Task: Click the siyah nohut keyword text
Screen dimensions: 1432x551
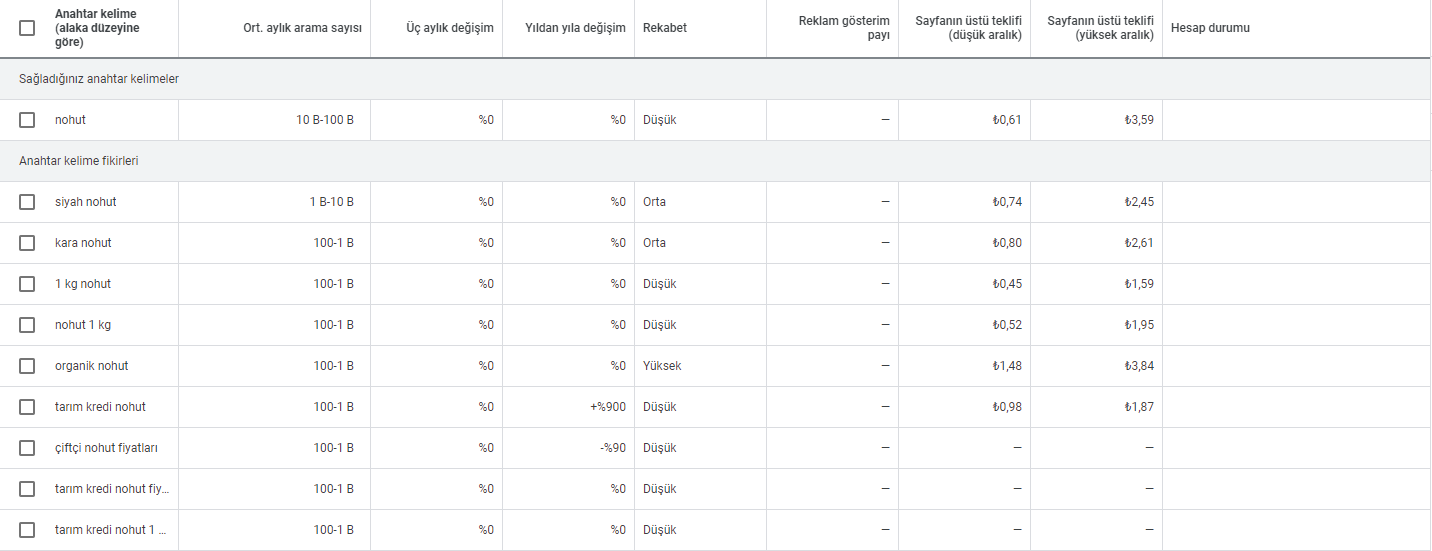Action: point(86,202)
